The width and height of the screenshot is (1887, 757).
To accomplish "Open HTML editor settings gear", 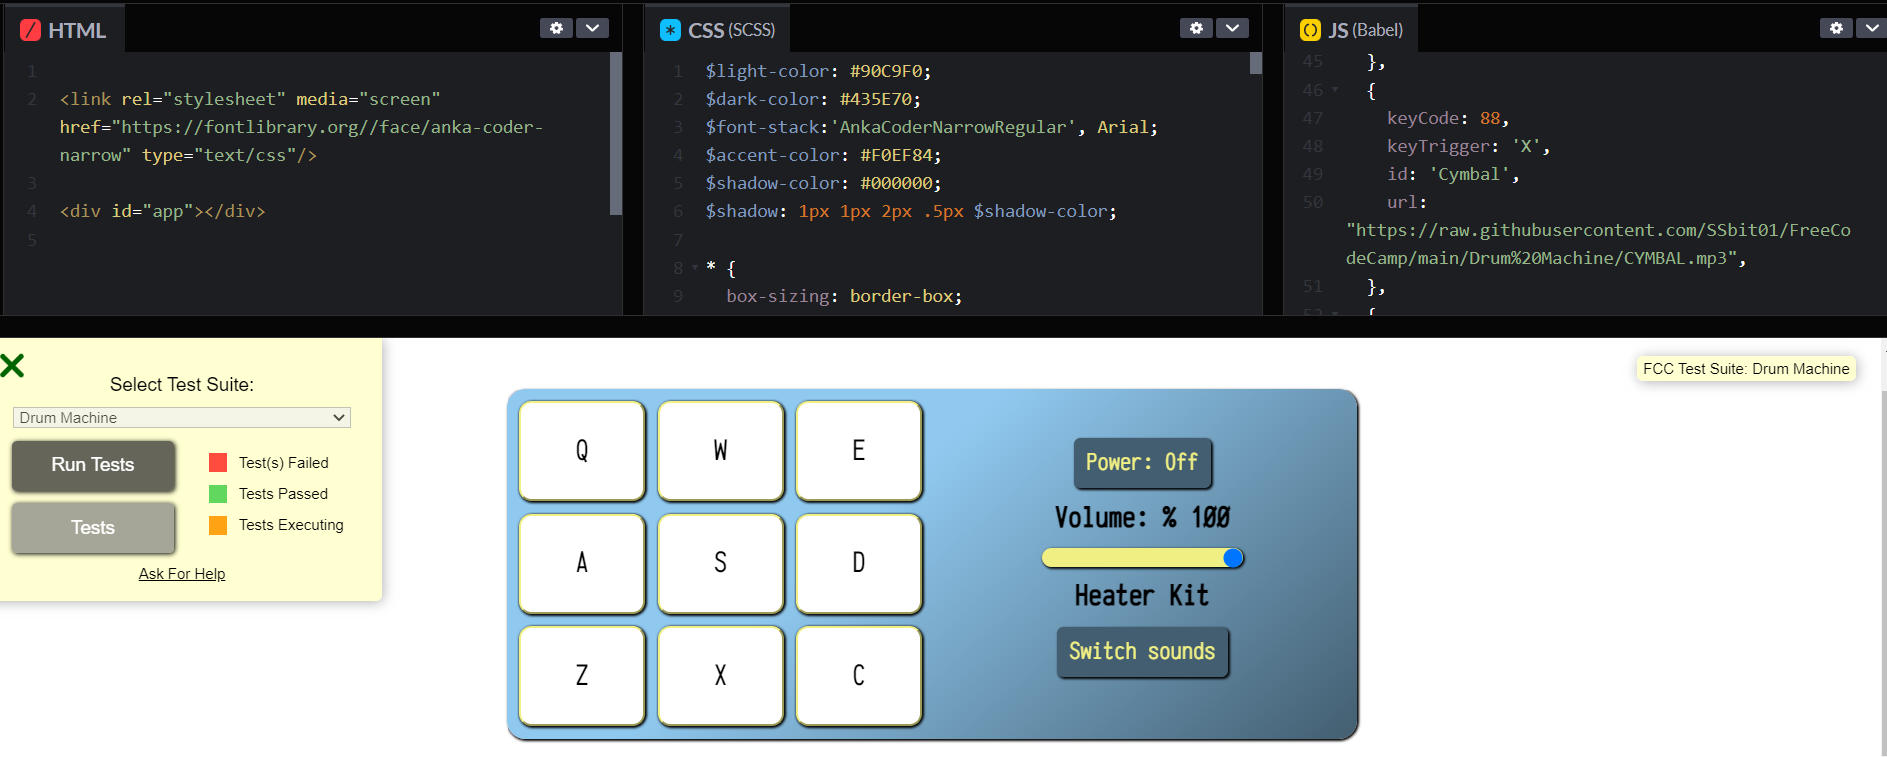I will coord(556,28).
